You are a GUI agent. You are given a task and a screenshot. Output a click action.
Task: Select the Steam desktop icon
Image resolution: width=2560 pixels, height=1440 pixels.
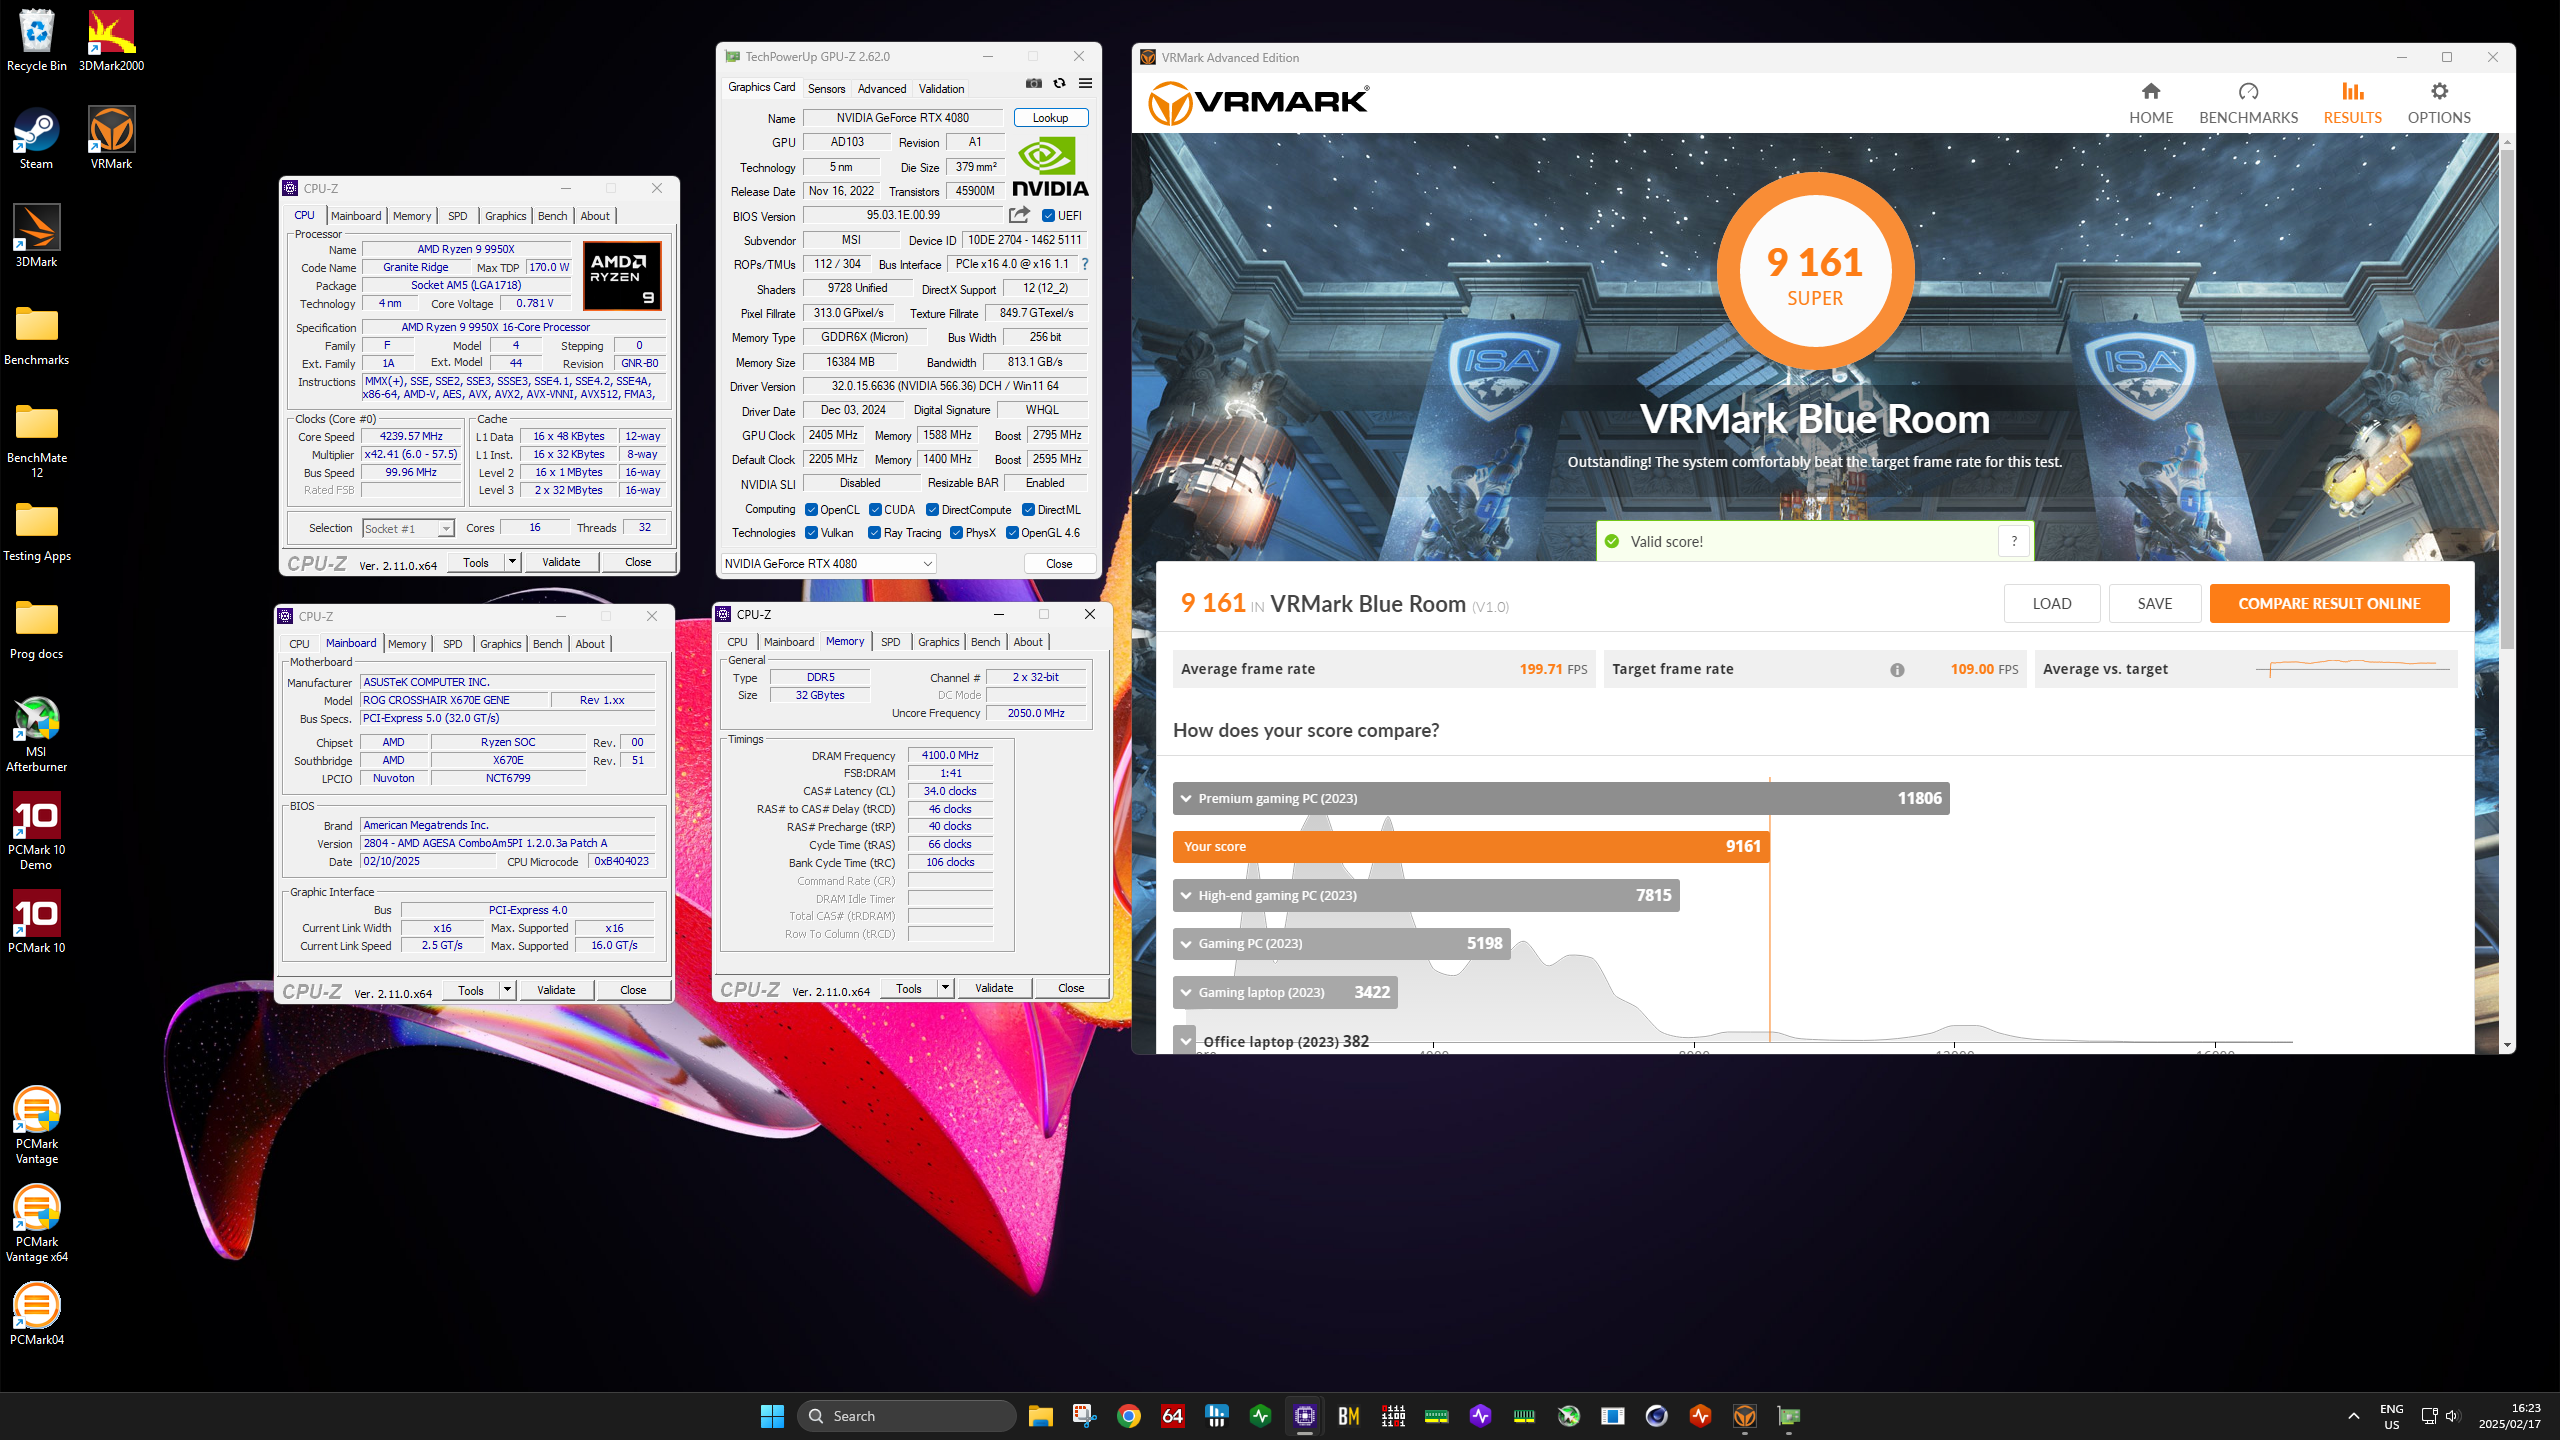[37, 139]
